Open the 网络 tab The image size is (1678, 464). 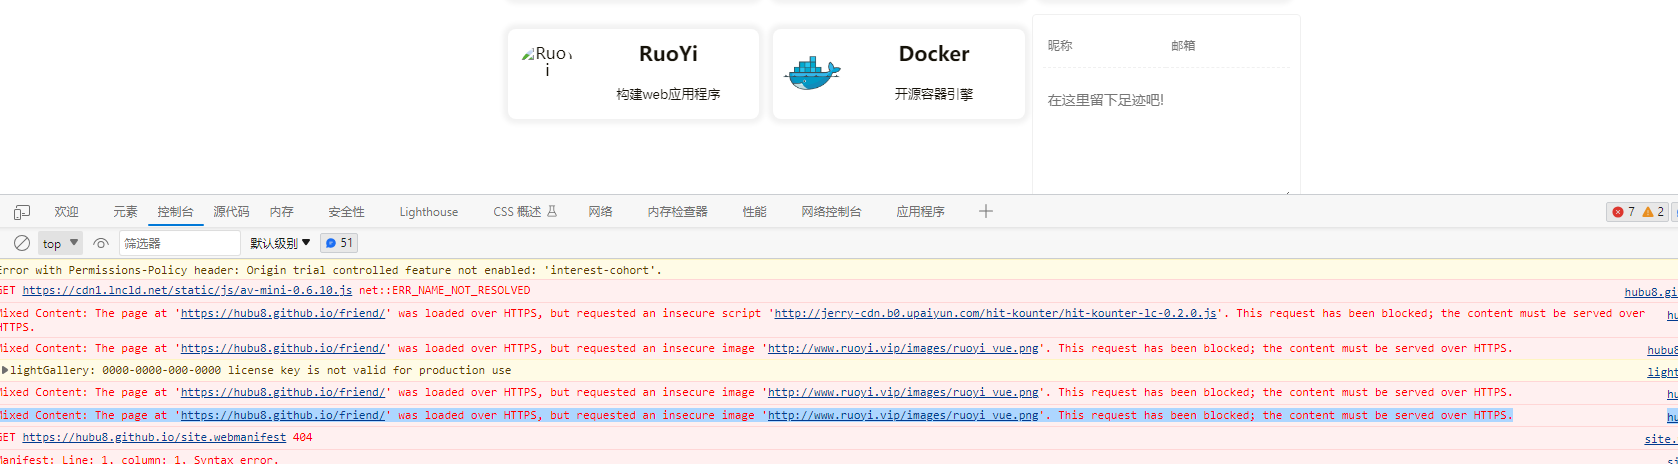point(600,212)
